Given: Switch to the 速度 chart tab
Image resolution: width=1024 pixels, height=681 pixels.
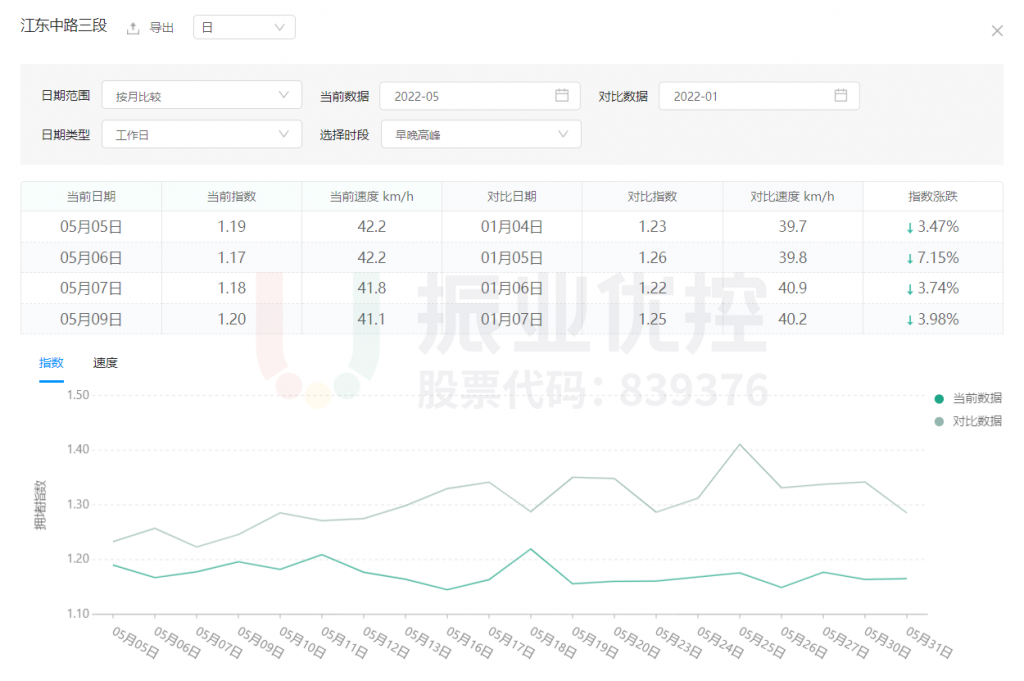Looking at the screenshot, I should point(105,363).
